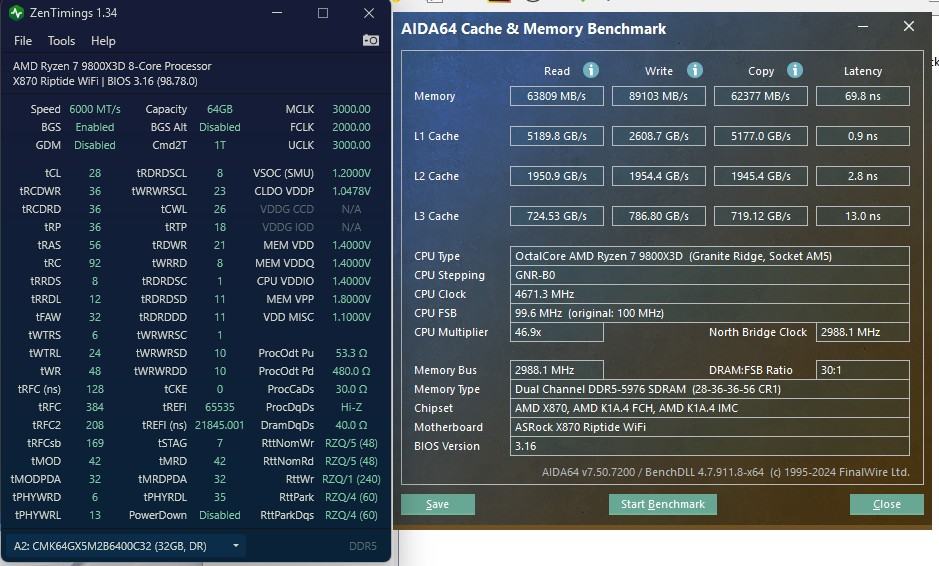
Task: Click the L1 Cache read value 5189.8 GB/s
Action: [x=556, y=136]
